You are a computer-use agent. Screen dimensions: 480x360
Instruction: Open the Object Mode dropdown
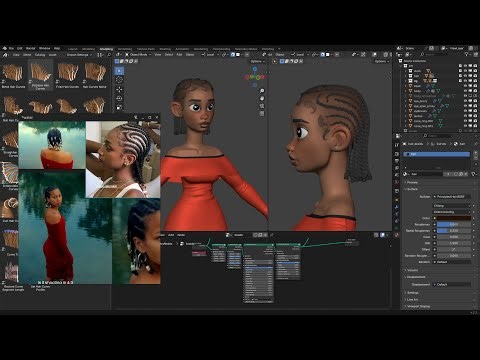(x=138, y=54)
